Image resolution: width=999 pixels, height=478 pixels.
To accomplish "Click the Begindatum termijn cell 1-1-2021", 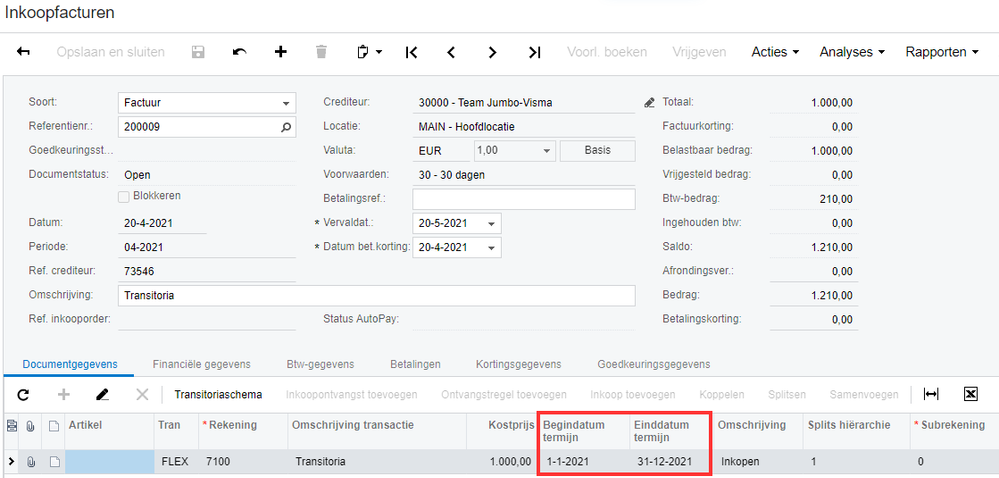I will click(x=584, y=461).
